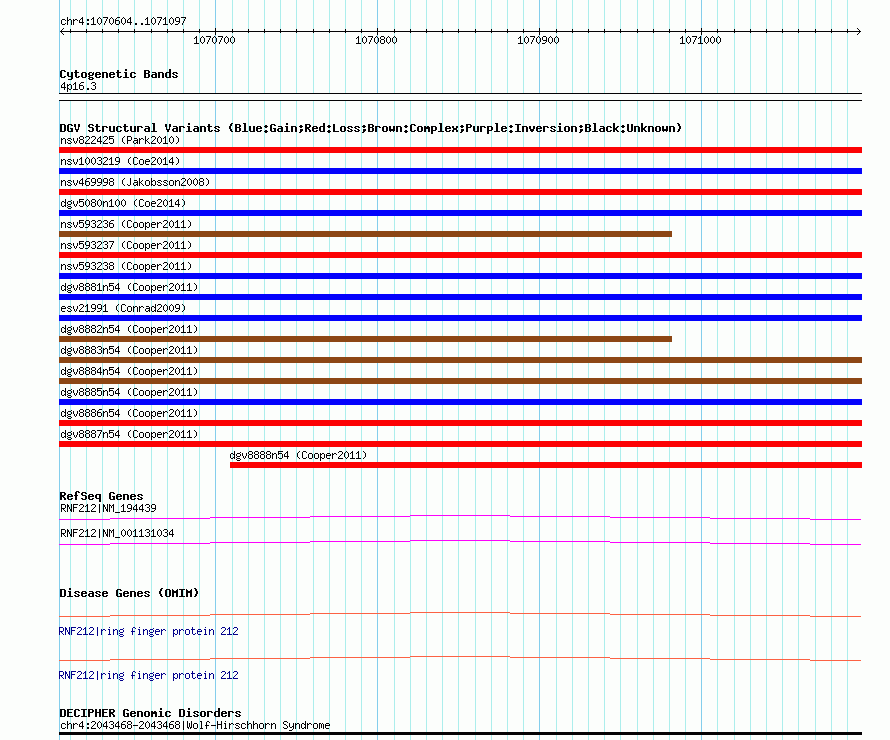
Task: Open the dgv8888n54 (Cooper2011) label
Action: [298, 455]
